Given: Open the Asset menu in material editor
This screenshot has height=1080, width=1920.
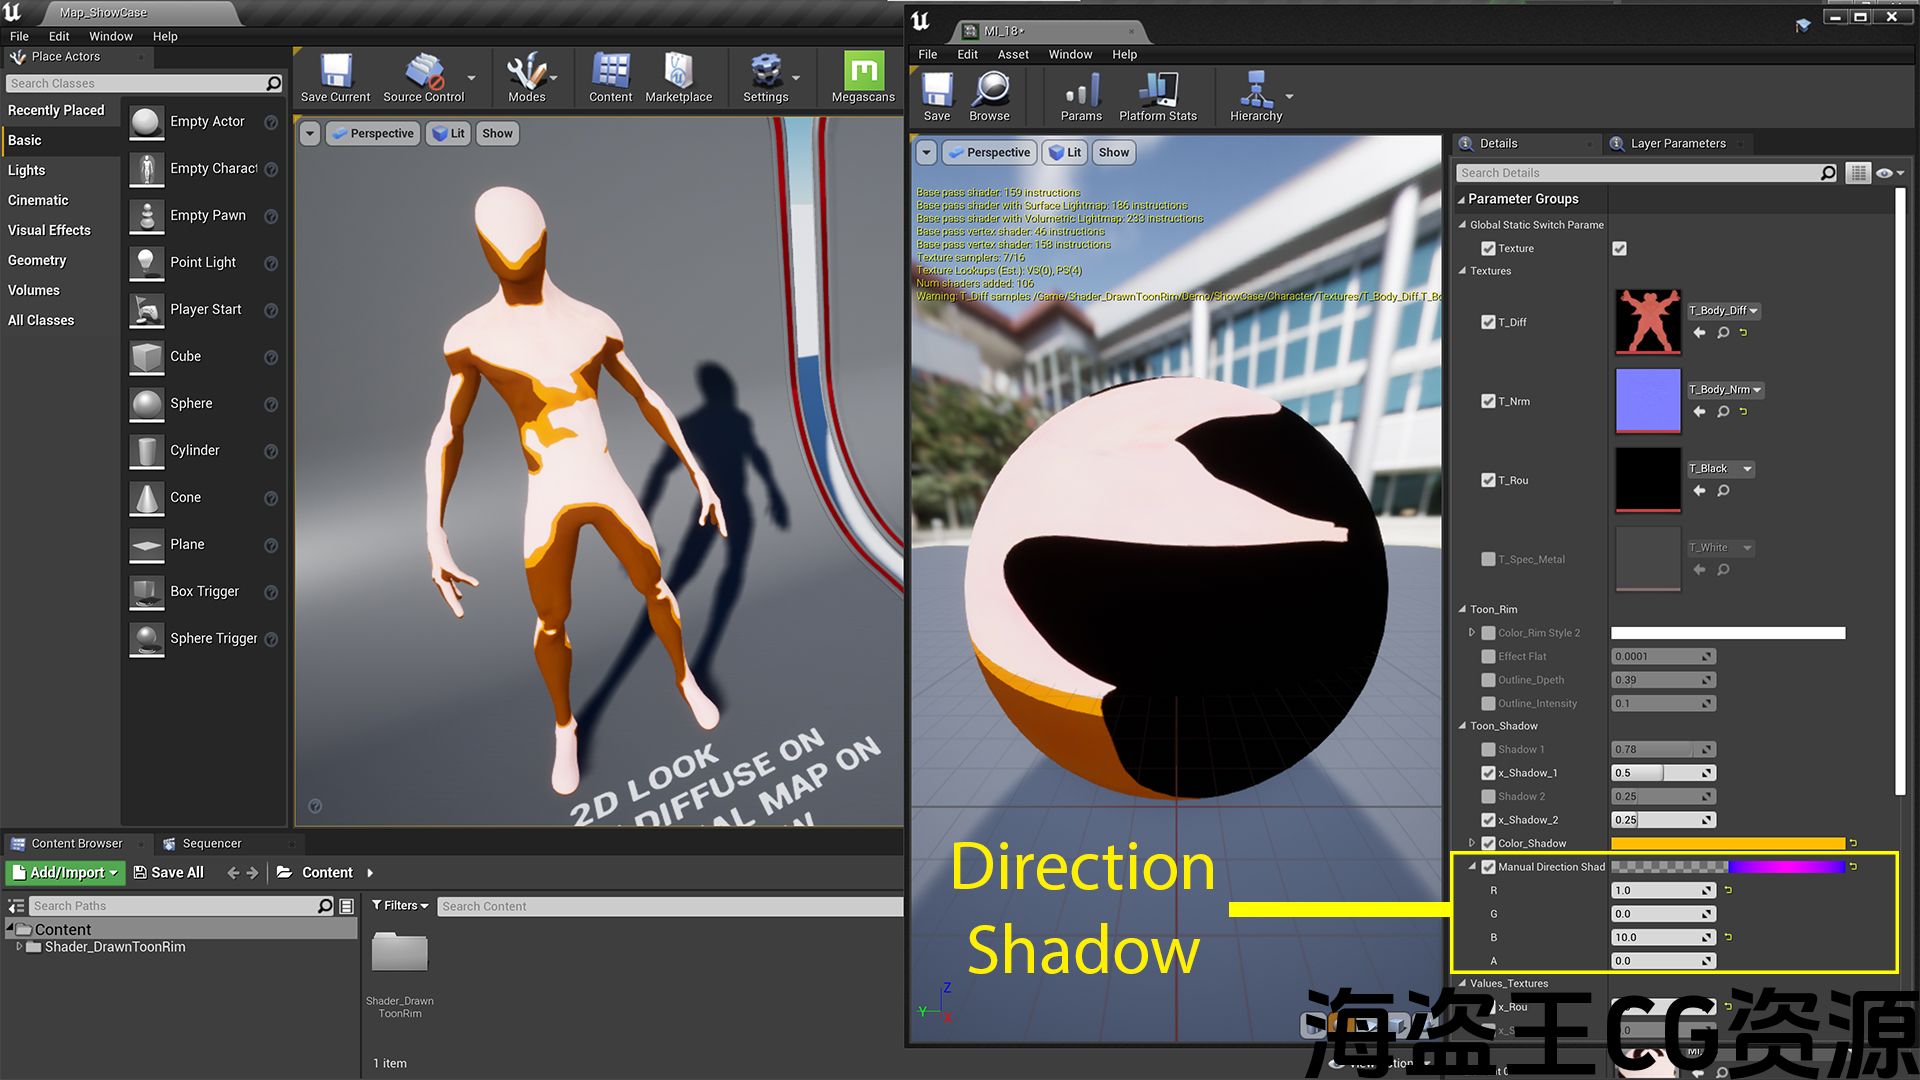Looking at the screenshot, I should (1012, 54).
